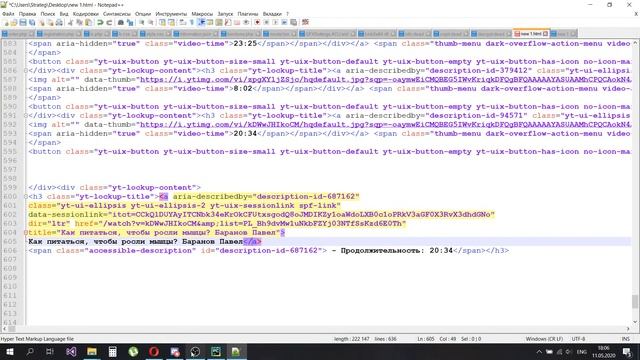Click the Redo arrow icon

point(109,22)
